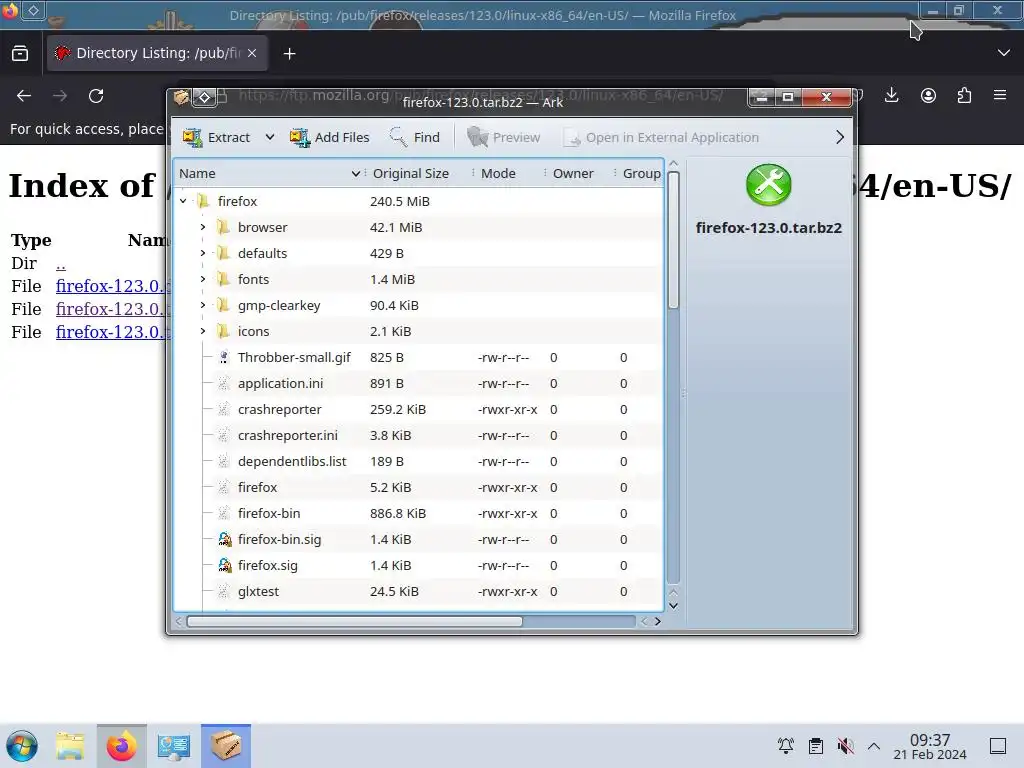The width and height of the screenshot is (1024, 768).
Task: Select the gmp-clearkey folder icon
Action: coord(224,305)
